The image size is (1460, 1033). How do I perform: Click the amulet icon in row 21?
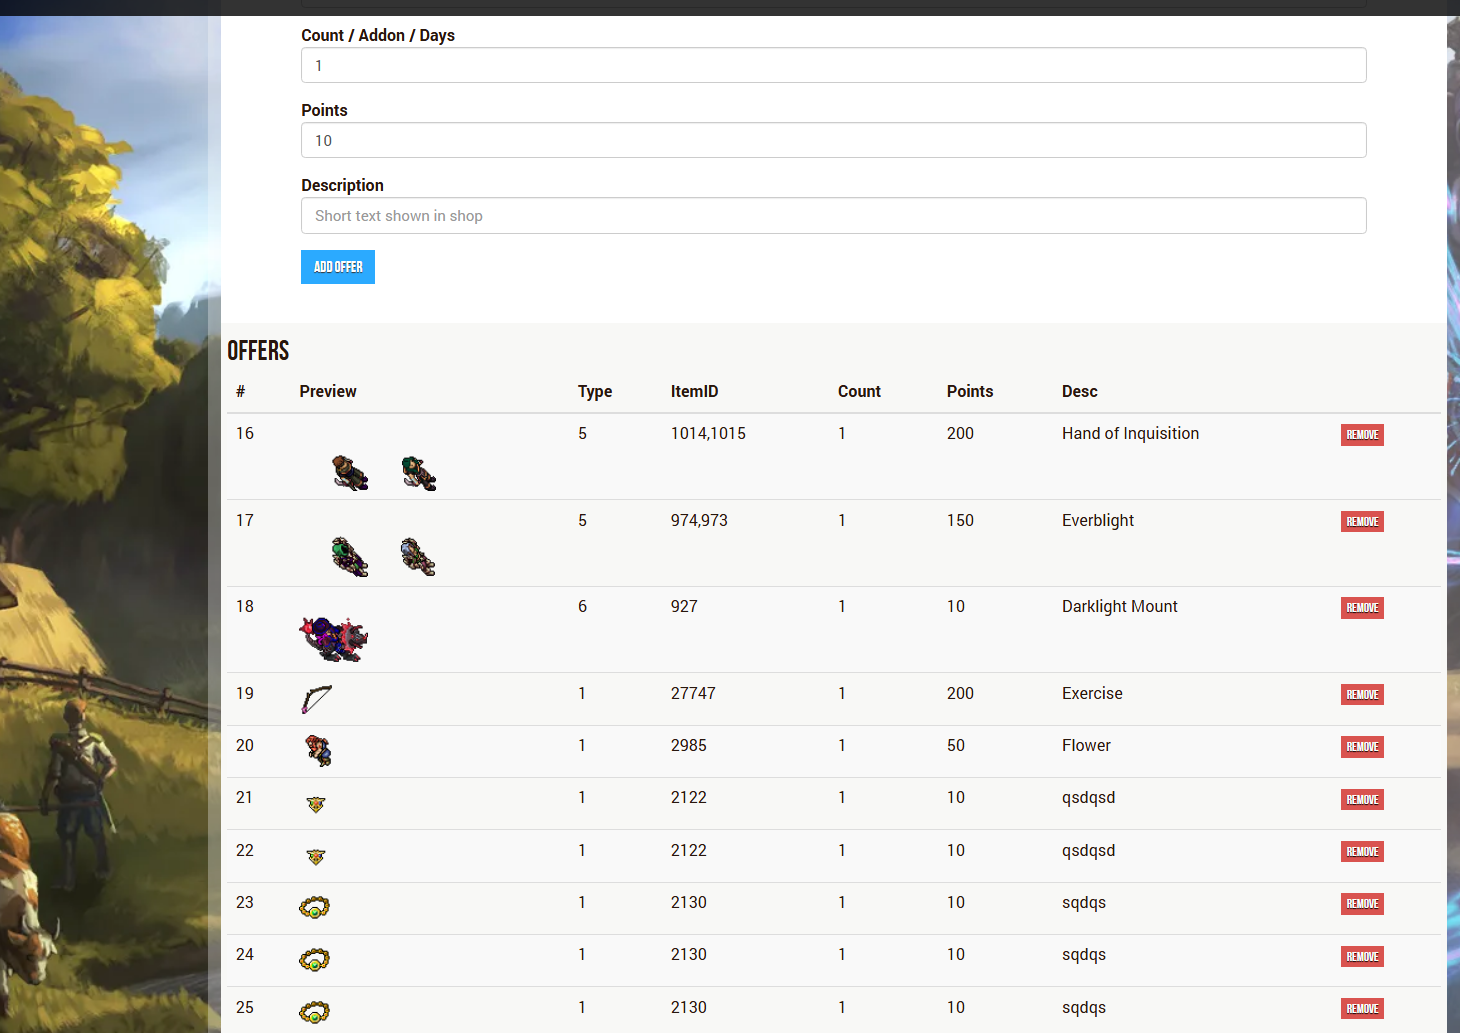coord(316,804)
